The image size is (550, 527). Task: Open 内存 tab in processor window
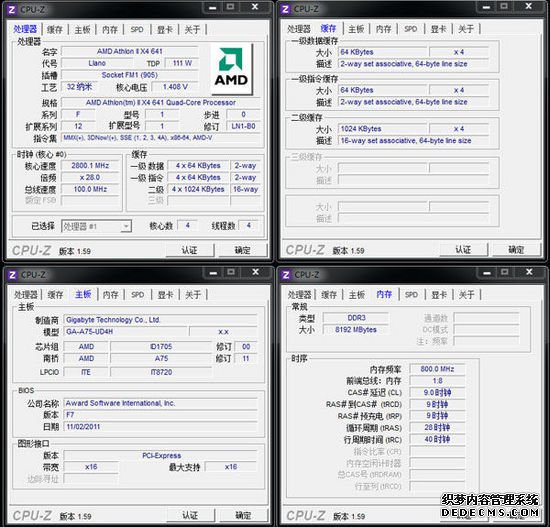coord(110,29)
